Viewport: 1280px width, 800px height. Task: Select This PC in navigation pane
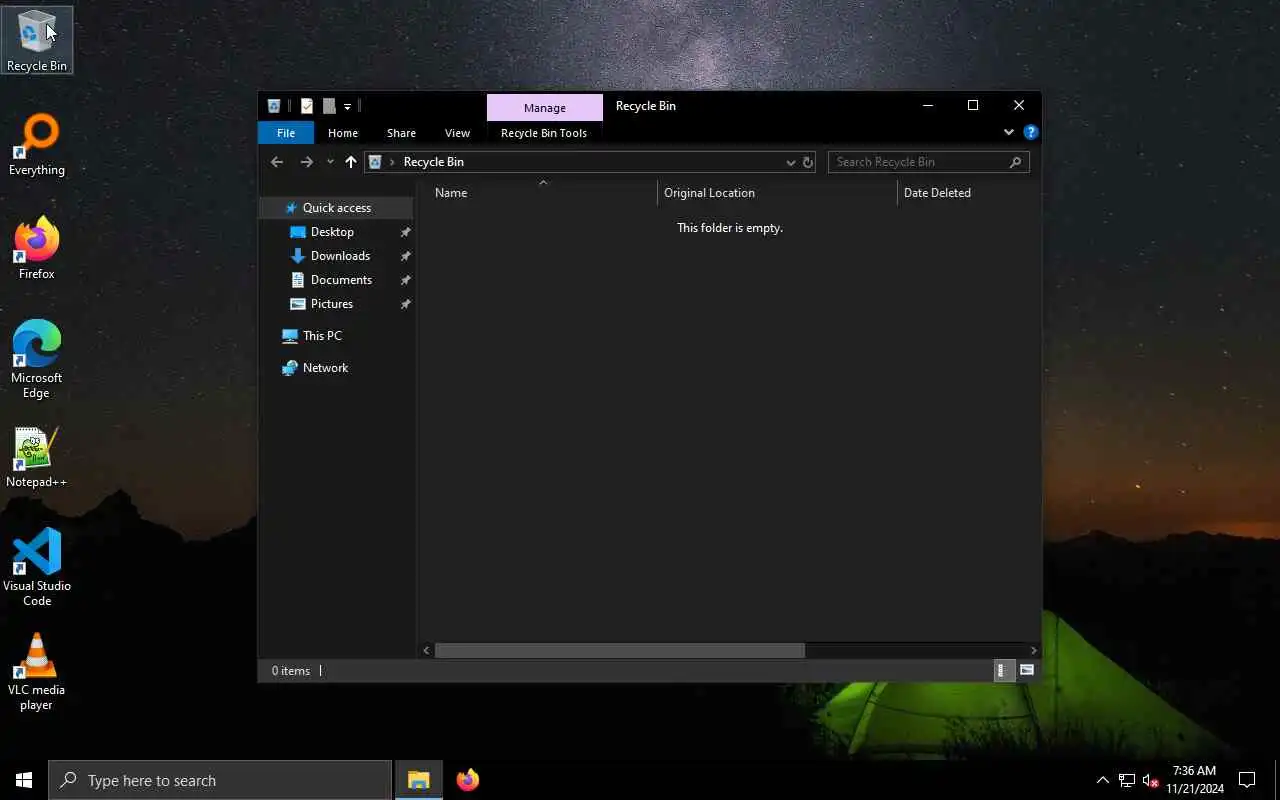tap(322, 336)
